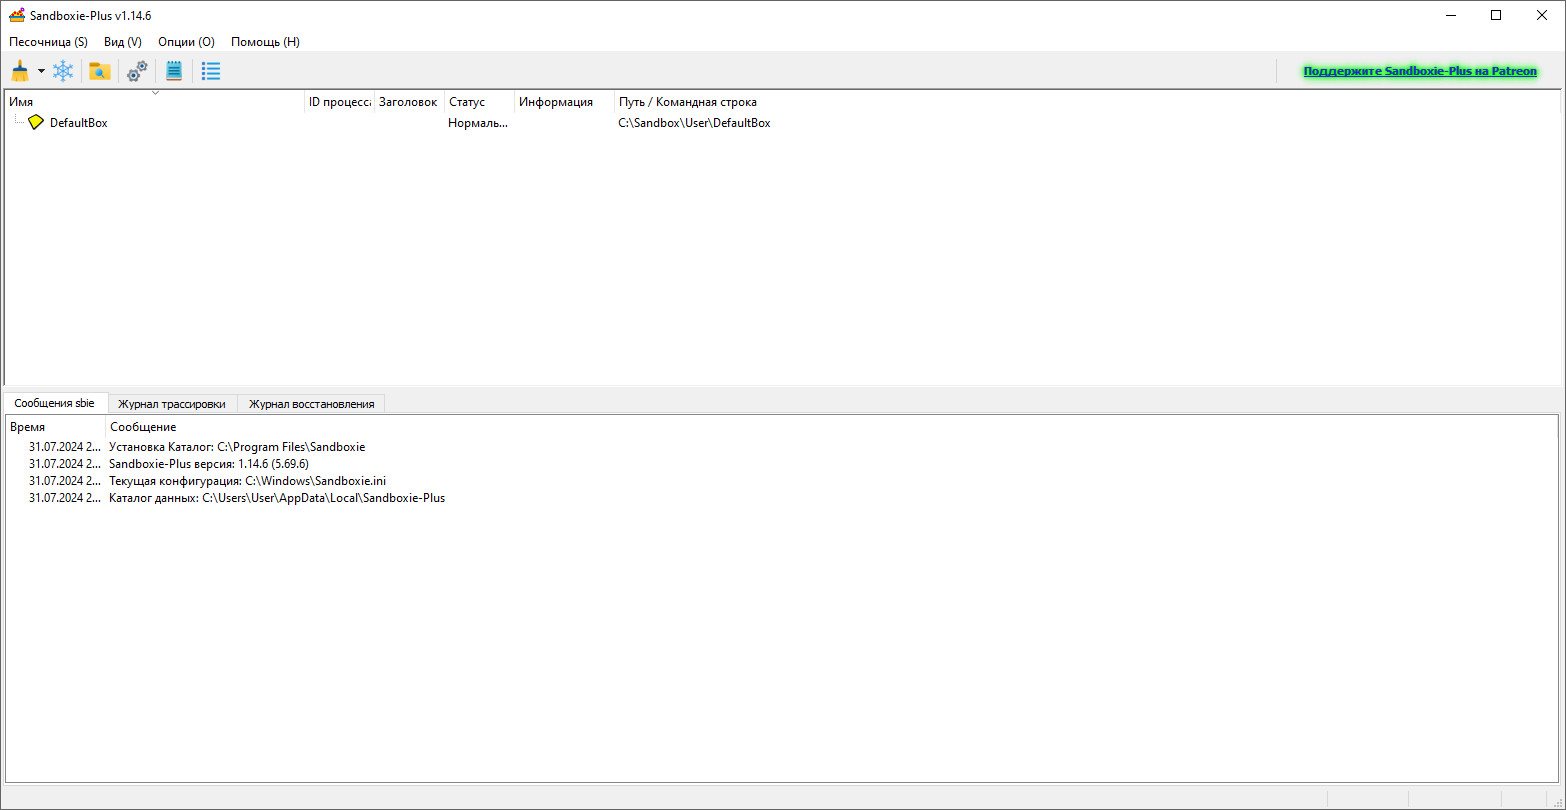Follow the Поддержите Sandboxie-Plus на Patreon link
The image size is (1566, 810).
[x=1420, y=72]
